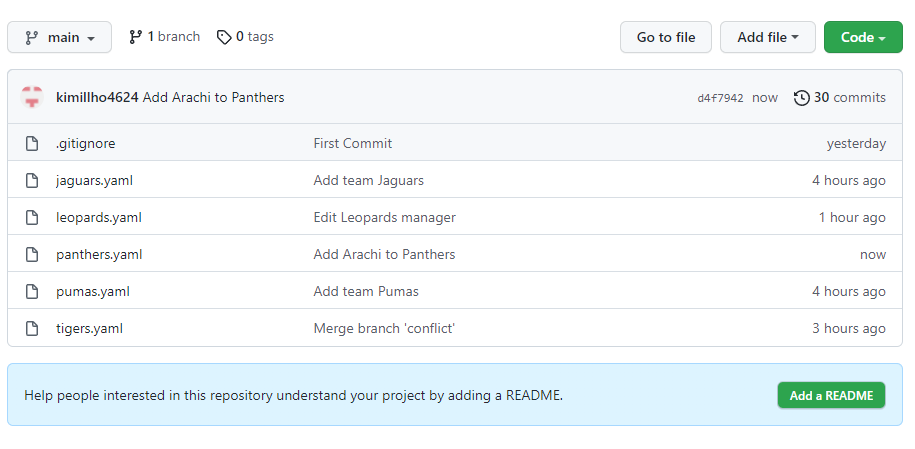Click the Go to file button
The image size is (915, 449).
[666, 37]
